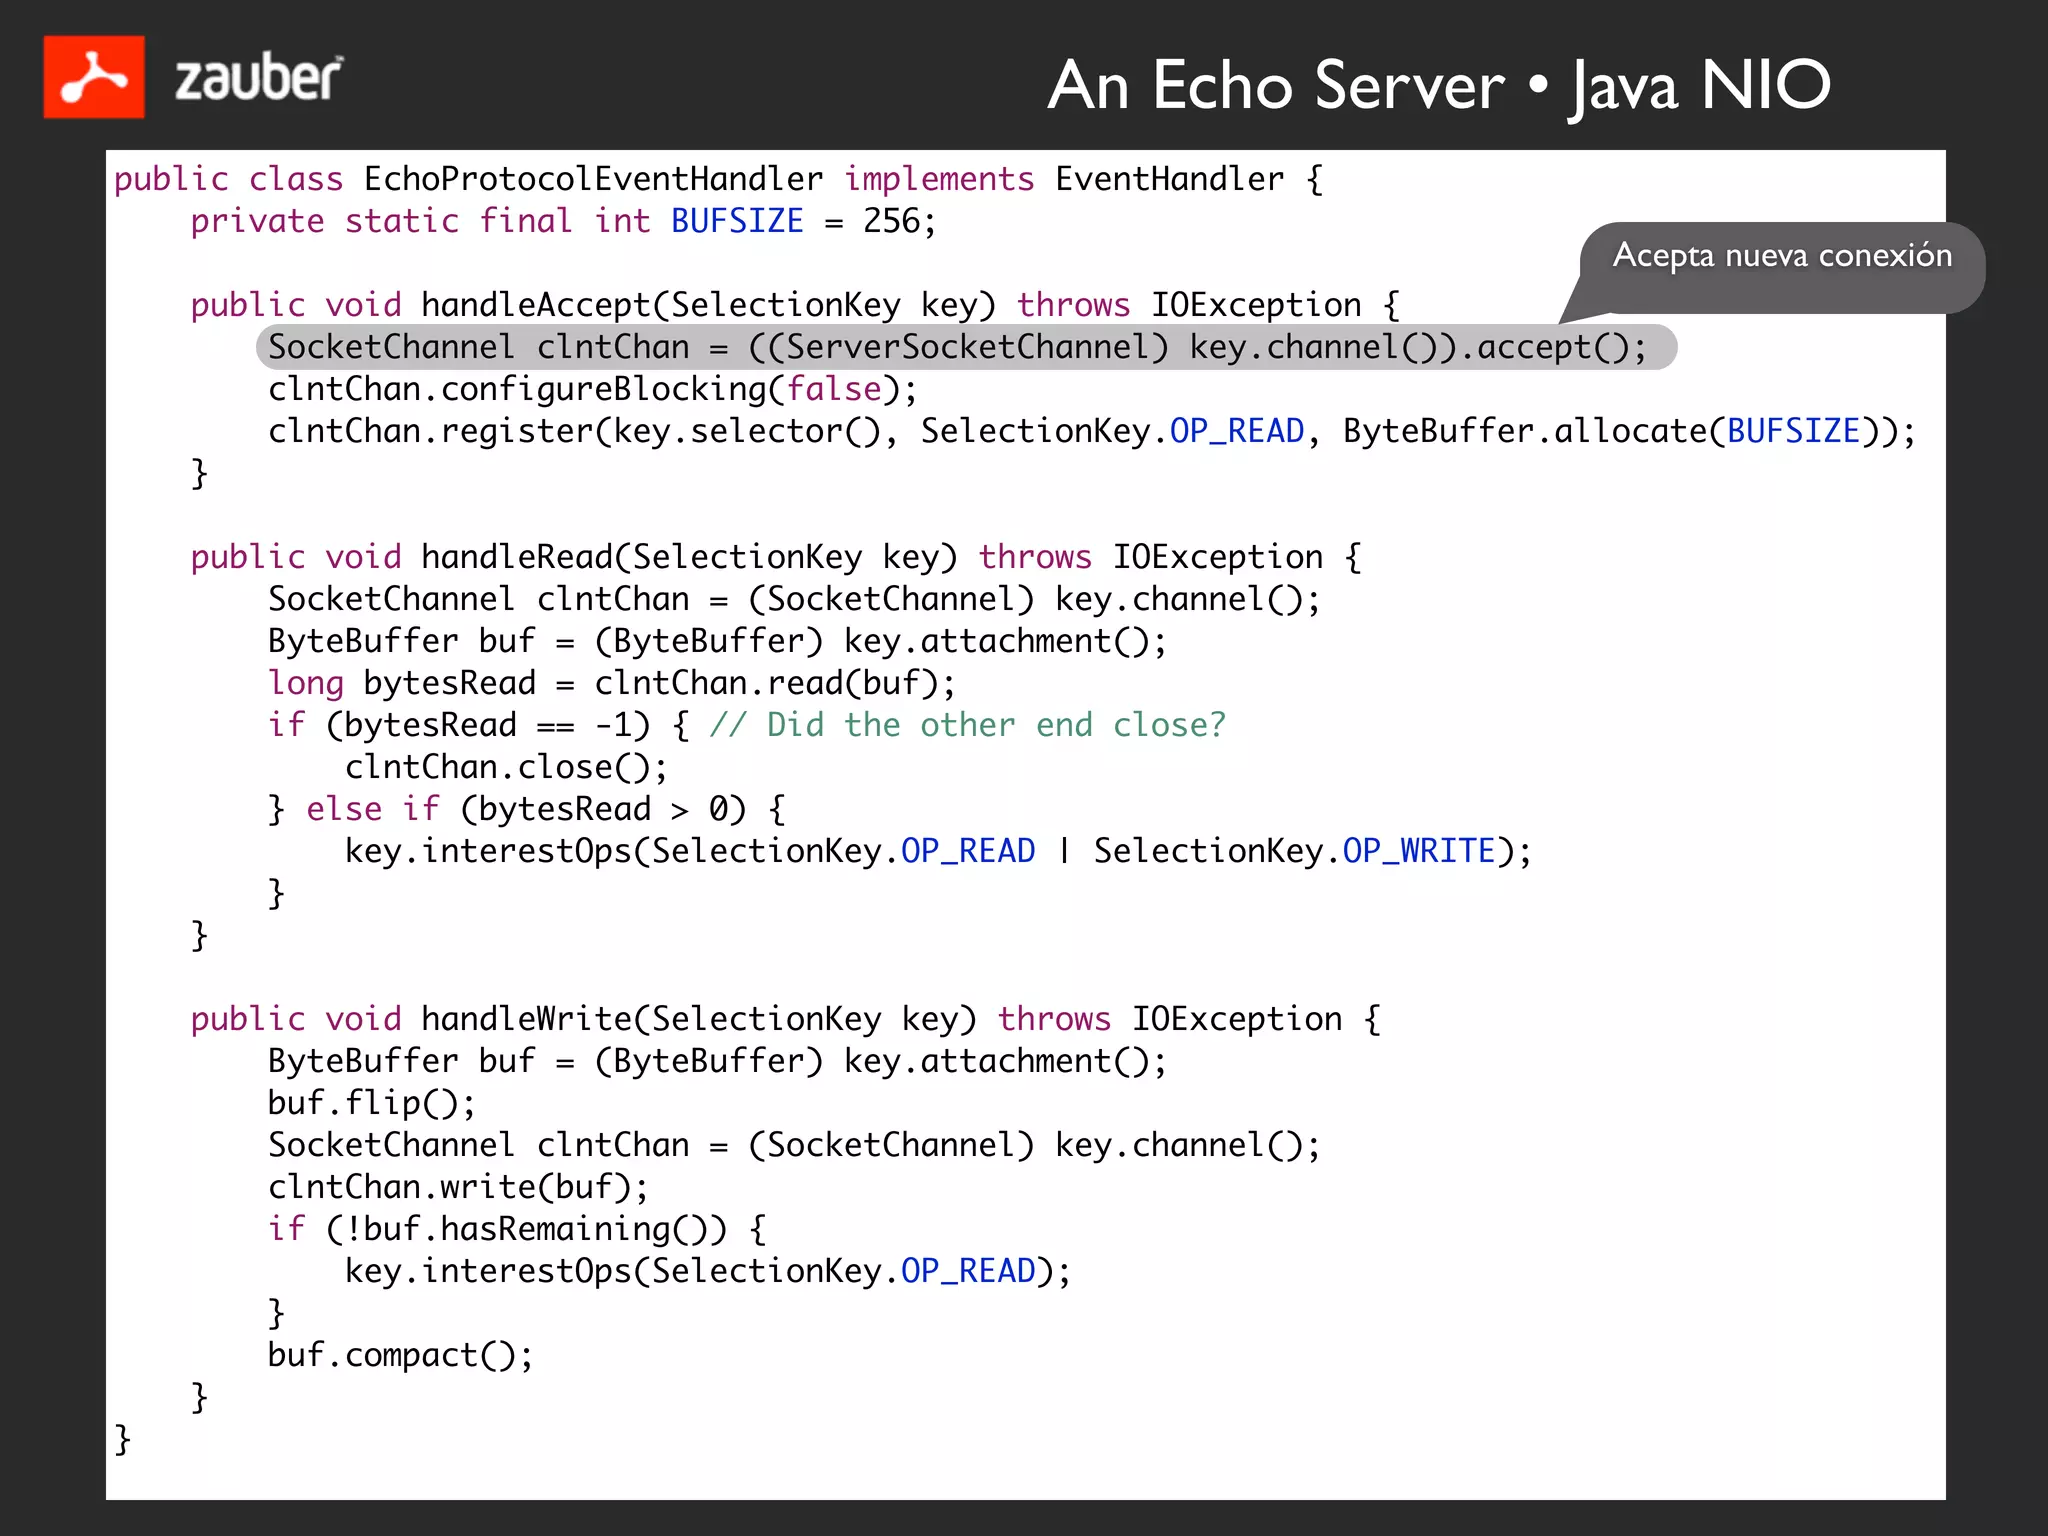
Task: Click the OP_WRITE constant in interestOps
Action: 1418,851
